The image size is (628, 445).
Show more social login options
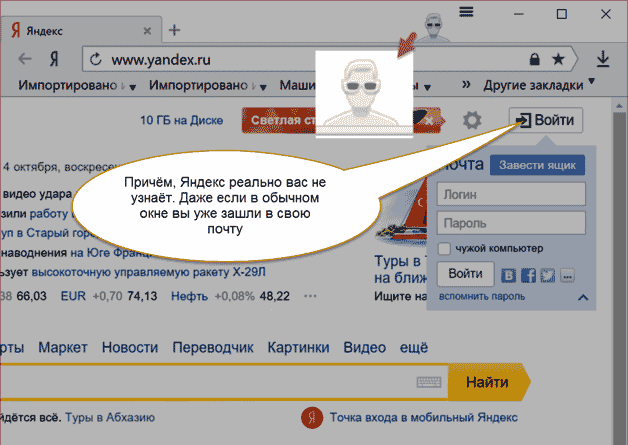coord(567,276)
